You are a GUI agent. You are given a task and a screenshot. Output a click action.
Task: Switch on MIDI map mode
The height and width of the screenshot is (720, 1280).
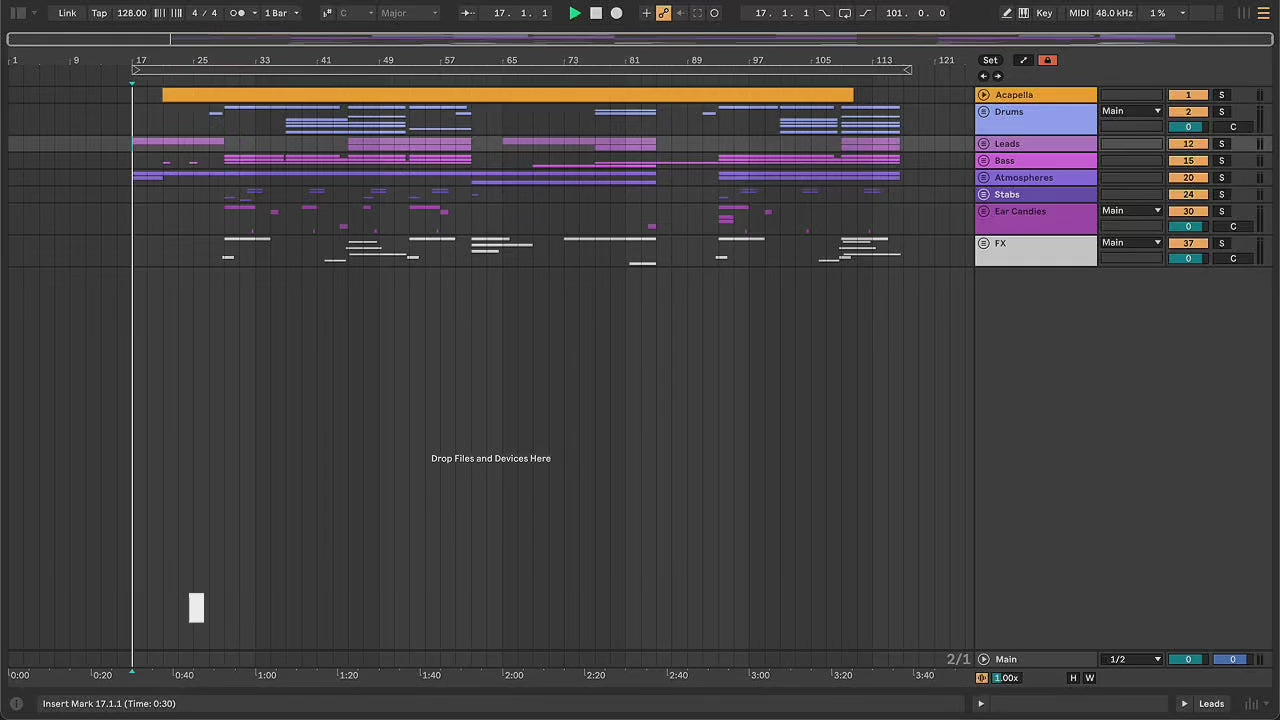point(1078,13)
